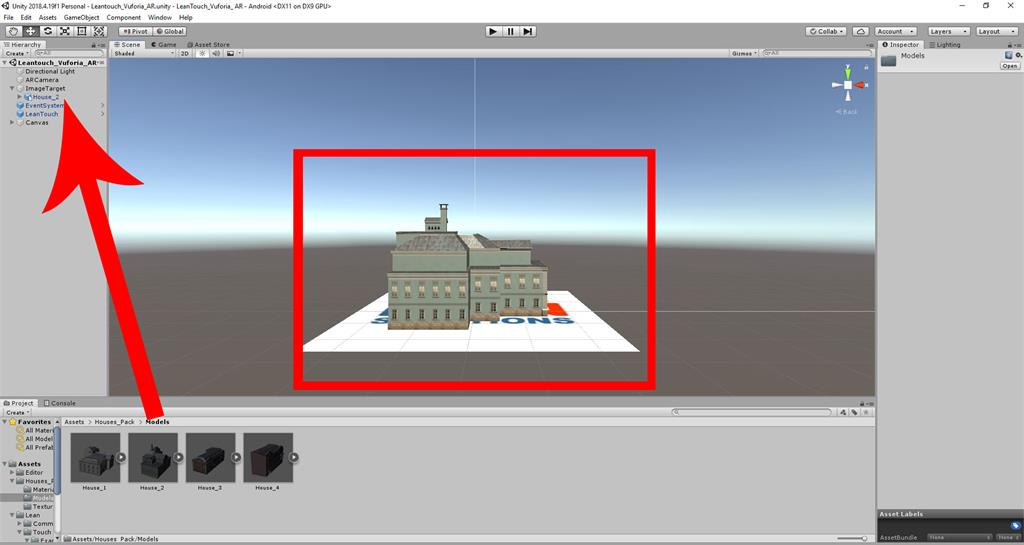The width and height of the screenshot is (1024, 545).
Task: Open Unity cloud services
Action: click(x=861, y=31)
